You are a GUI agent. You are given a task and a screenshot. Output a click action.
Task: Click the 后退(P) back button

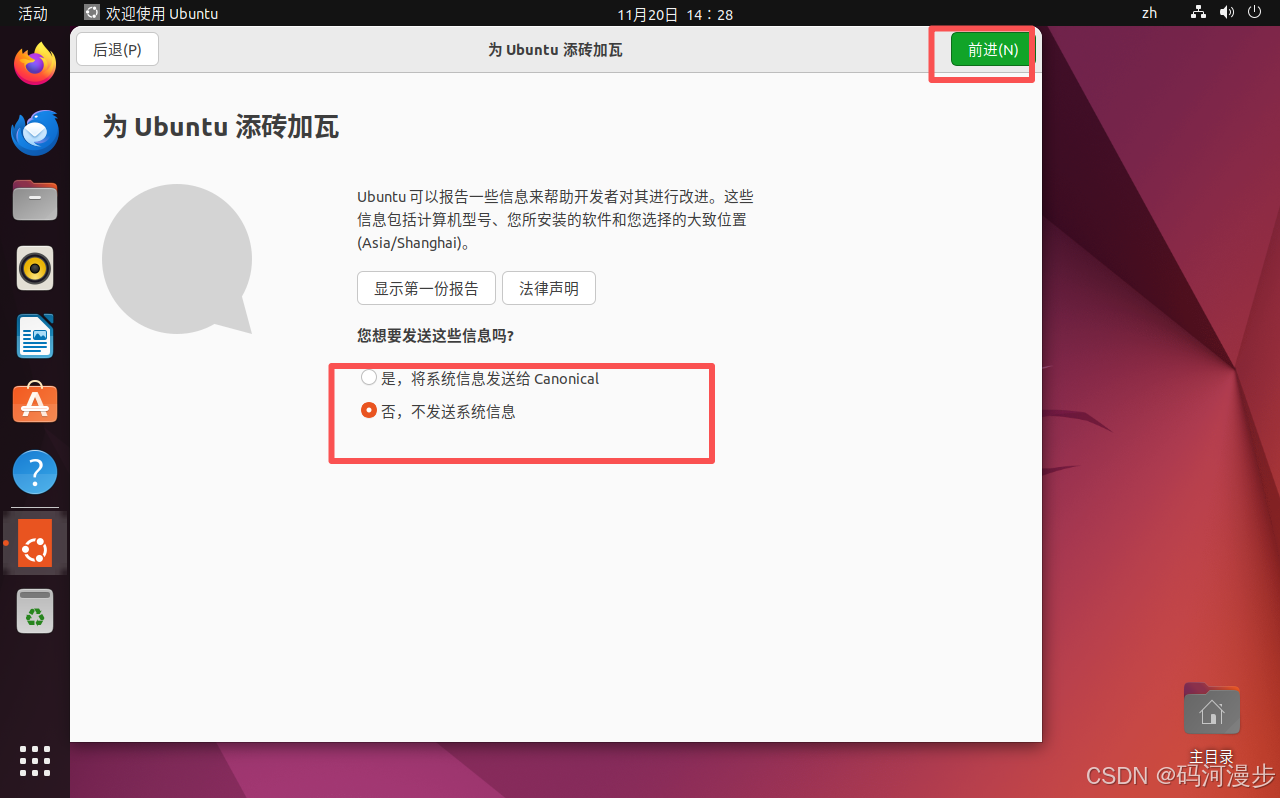(117, 49)
